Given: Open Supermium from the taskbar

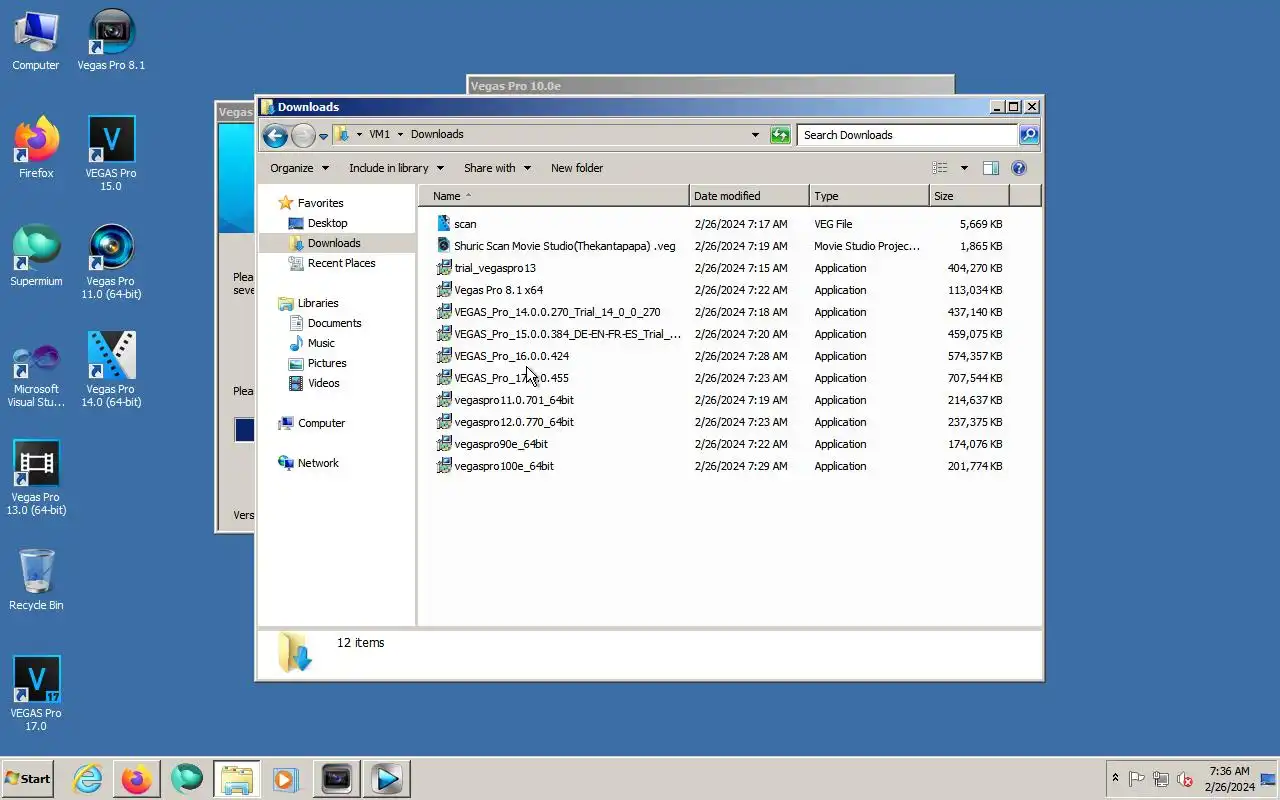Looking at the screenshot, I should (x=187, y=778).
